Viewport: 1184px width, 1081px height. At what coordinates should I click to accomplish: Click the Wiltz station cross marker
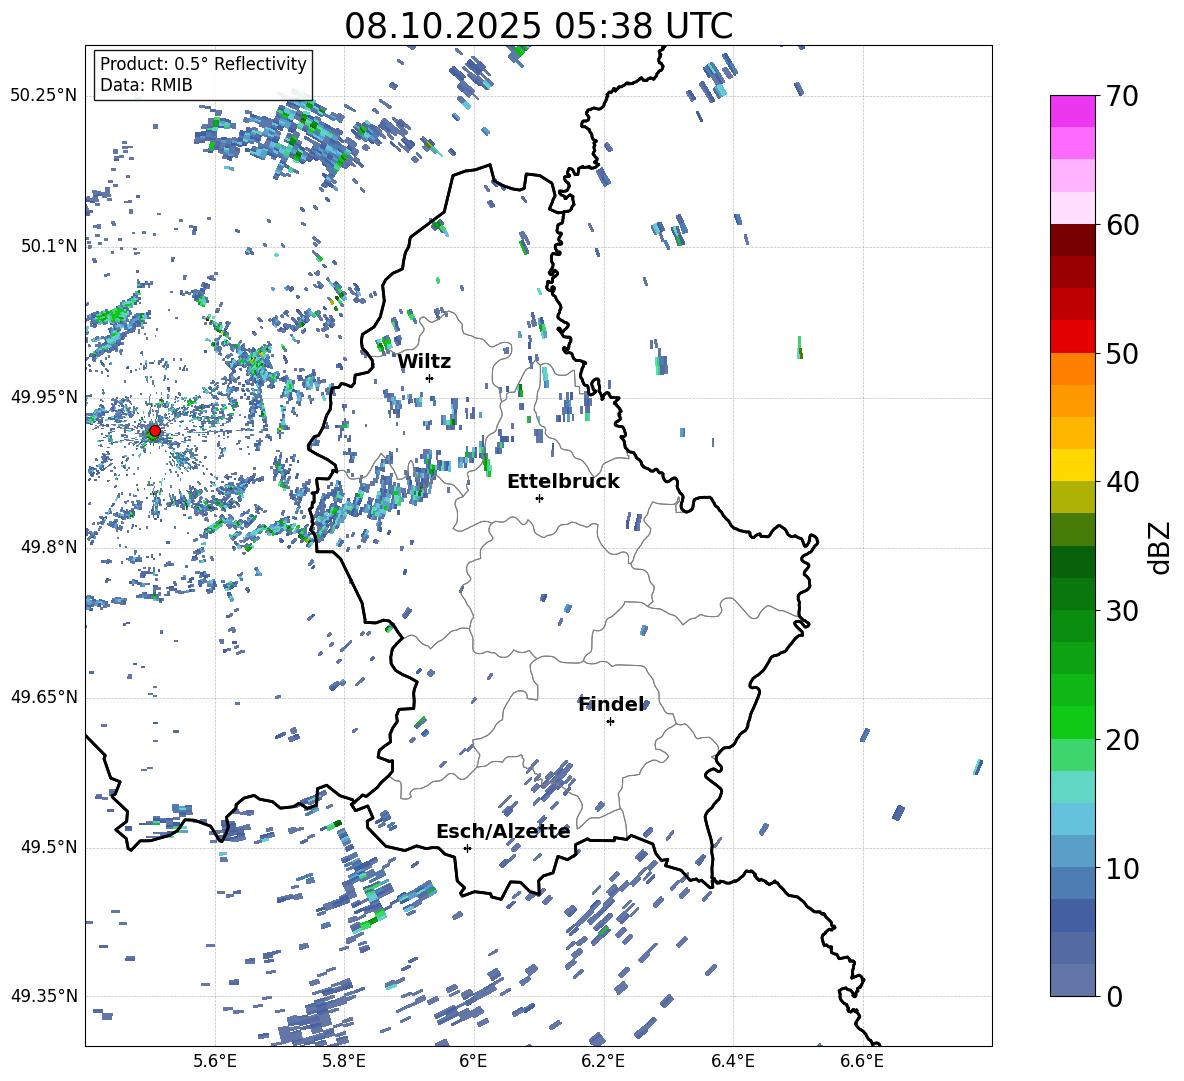[x=430, y=378]
